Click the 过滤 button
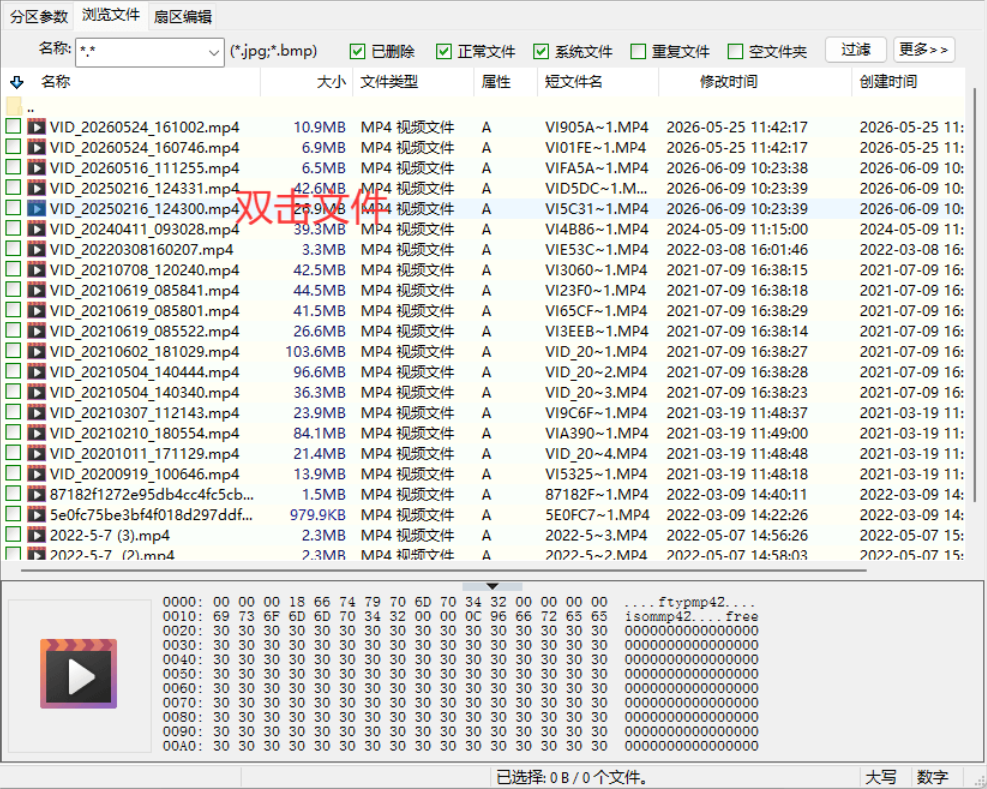Screen dimensions: 987x789 [855, 50]
